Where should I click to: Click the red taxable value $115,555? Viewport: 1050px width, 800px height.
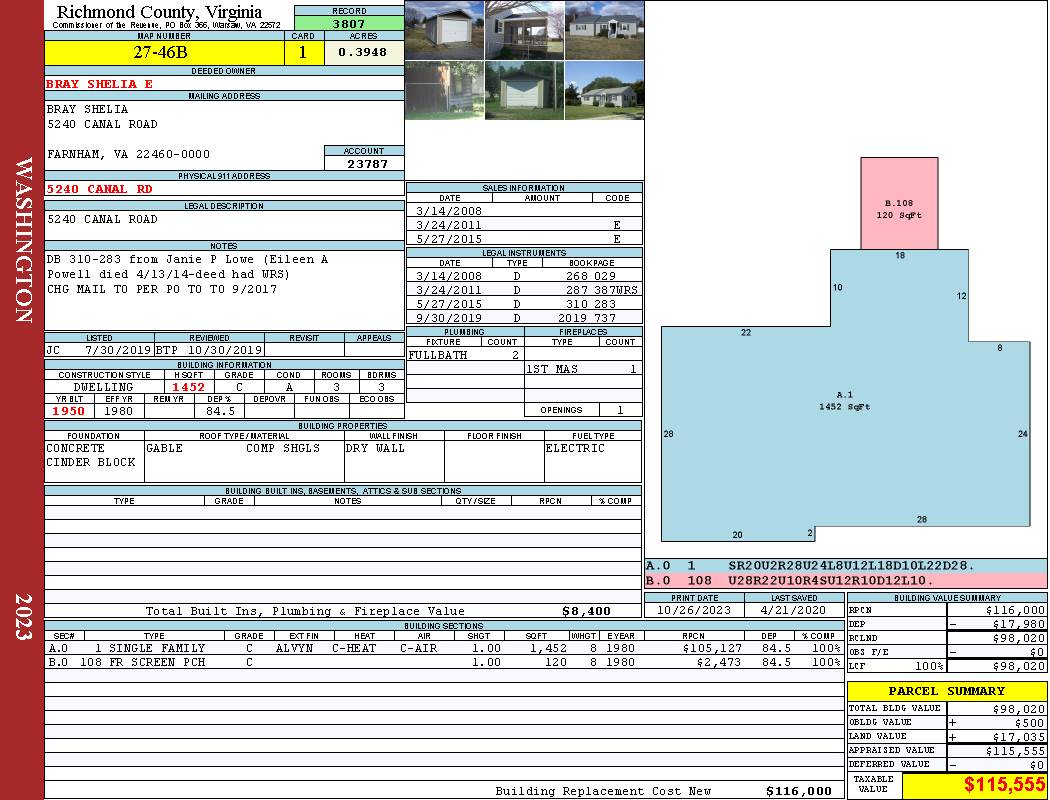pos(1004,785)
